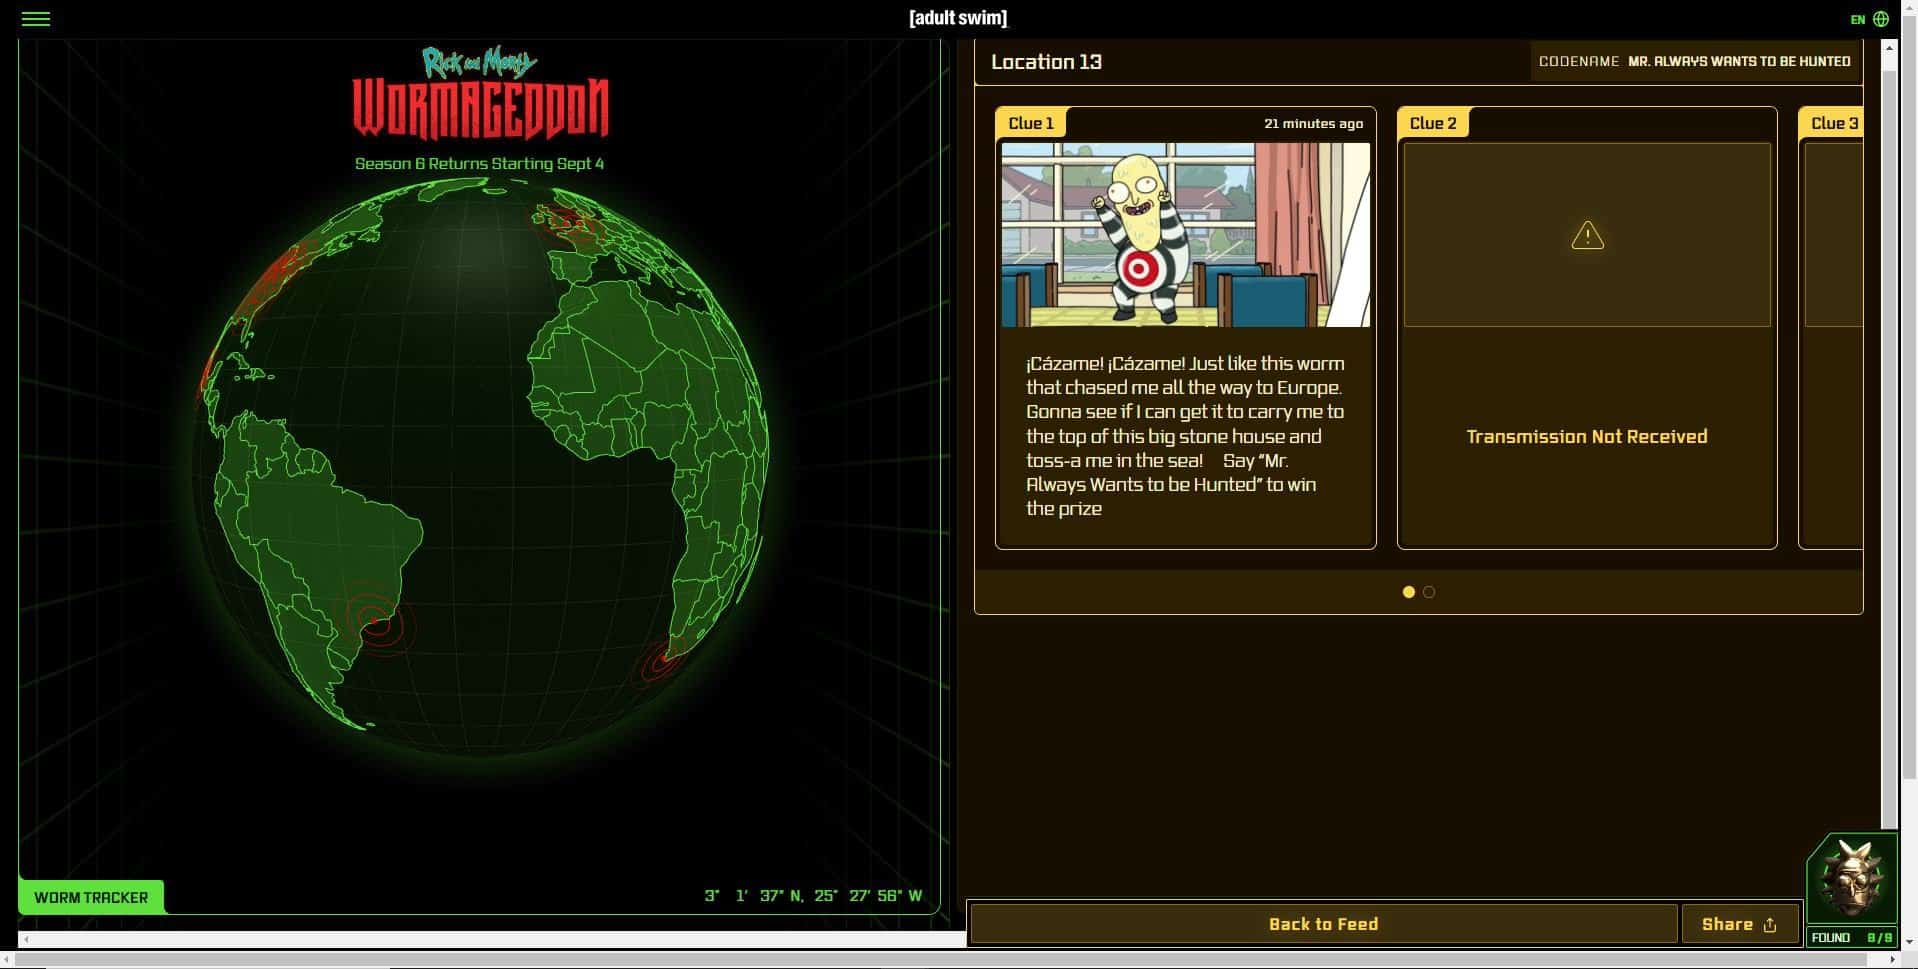This screenshot has width=1918, height=969.
Task: Click the Worm Tracker label
Action: [91, 897]
